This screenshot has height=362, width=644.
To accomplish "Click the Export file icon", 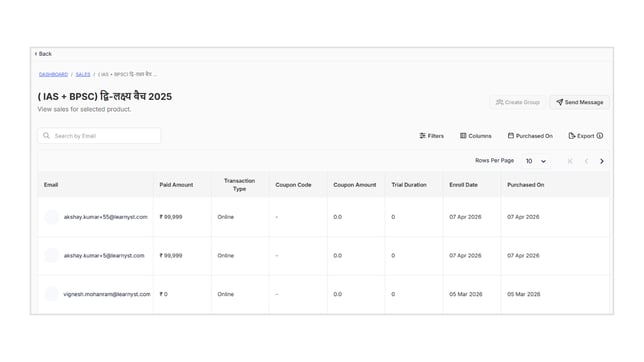I will pos(571,136).
